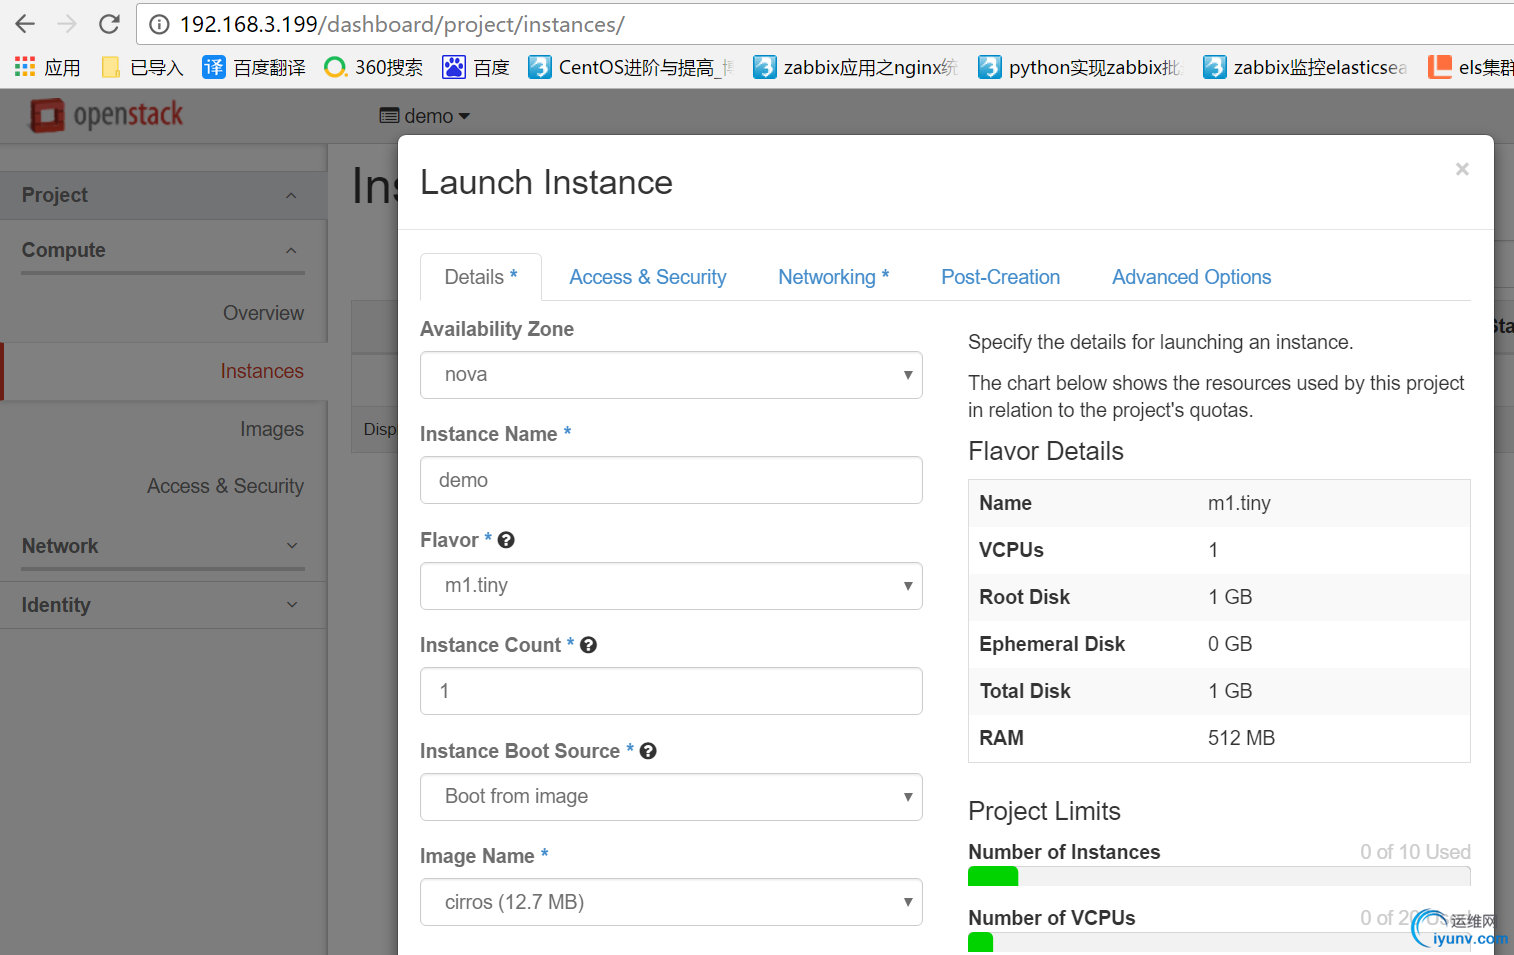This screenshot has height=955, width=1514.
Task: Switch to Access & Security tab
Action: tap(647, 277)
